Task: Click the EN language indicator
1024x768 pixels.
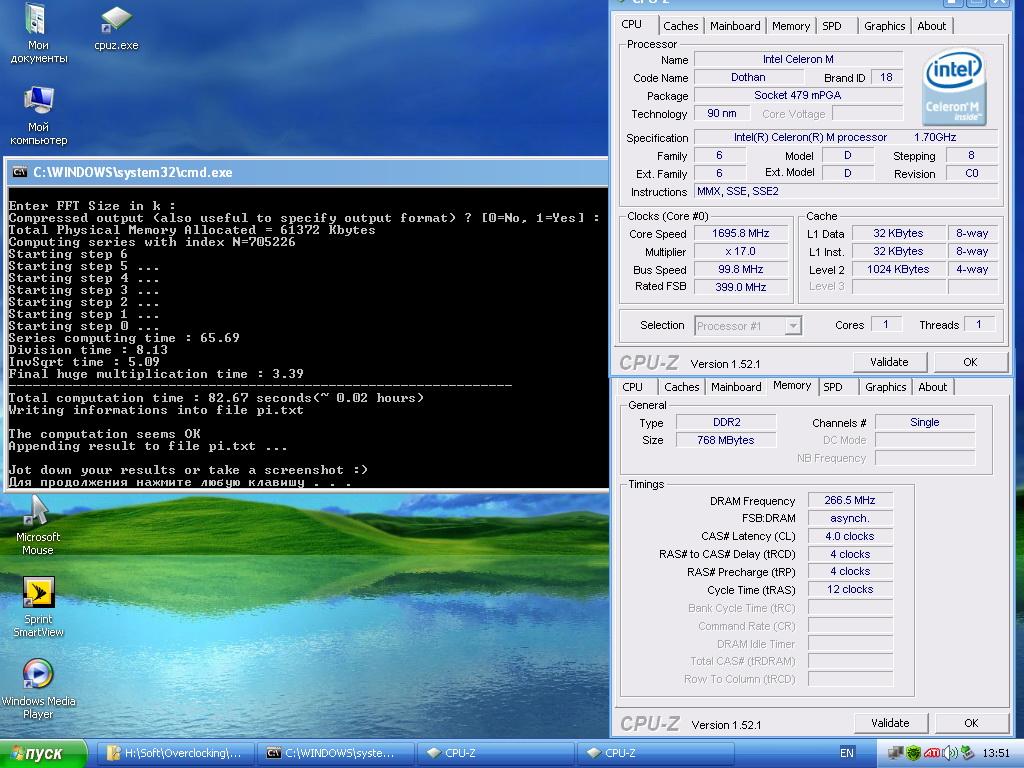Action: [x=846, y=753]
